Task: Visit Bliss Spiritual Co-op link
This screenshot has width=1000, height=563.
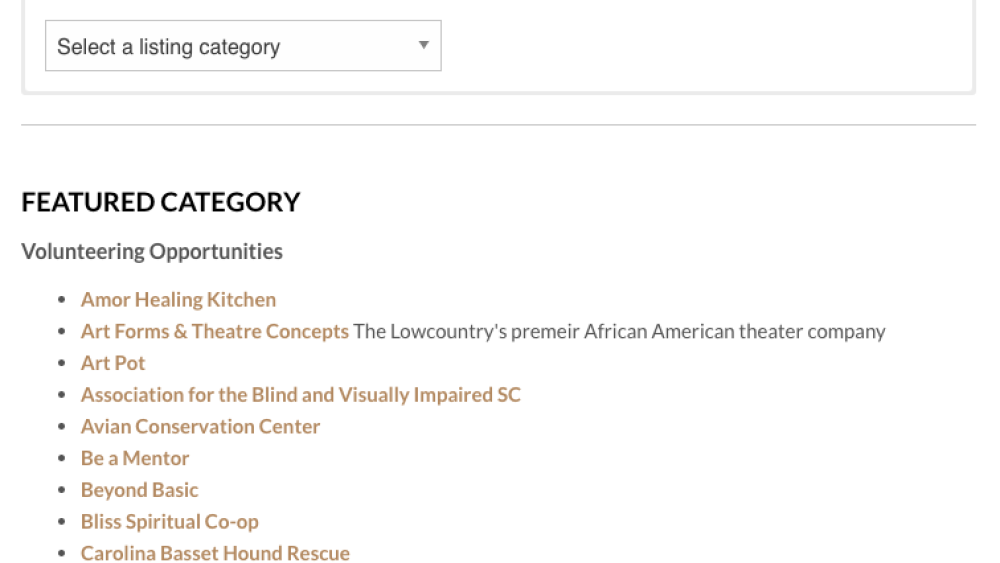Action: (169, 522)
